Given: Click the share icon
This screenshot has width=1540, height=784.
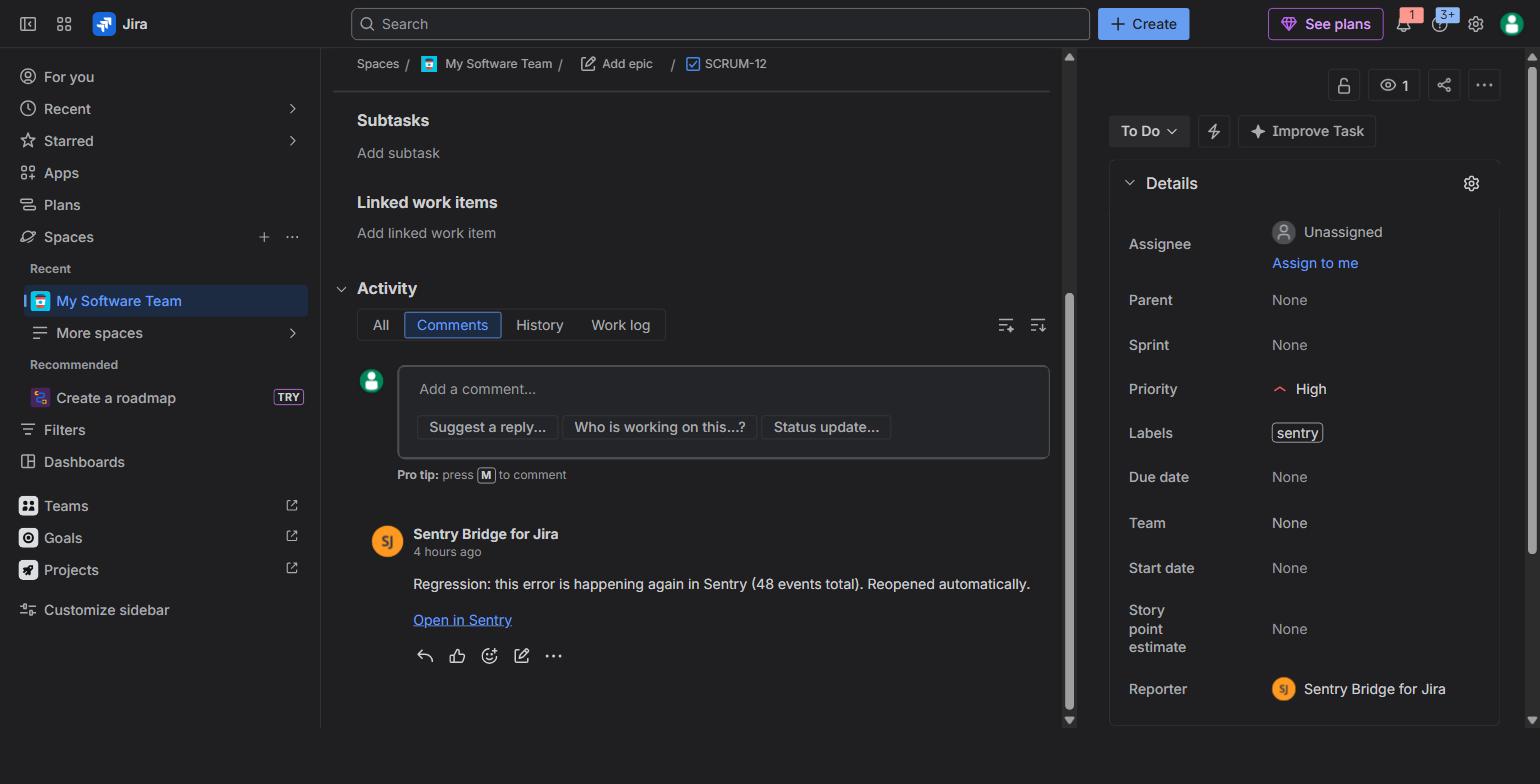Looking at the screenshot, I should click(x=1444, y=85).
